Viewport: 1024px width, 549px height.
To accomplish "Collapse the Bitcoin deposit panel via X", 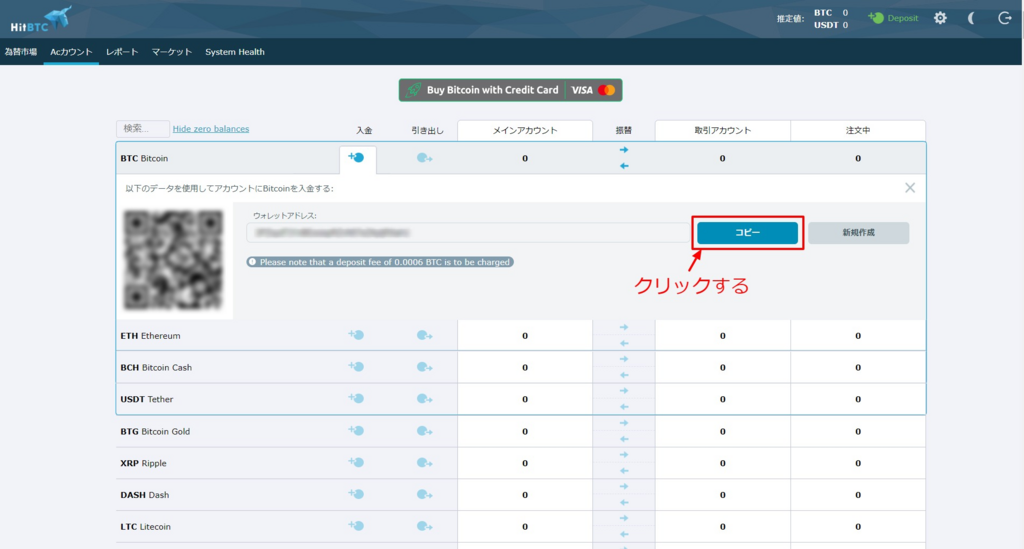I will tap(909, 188).
